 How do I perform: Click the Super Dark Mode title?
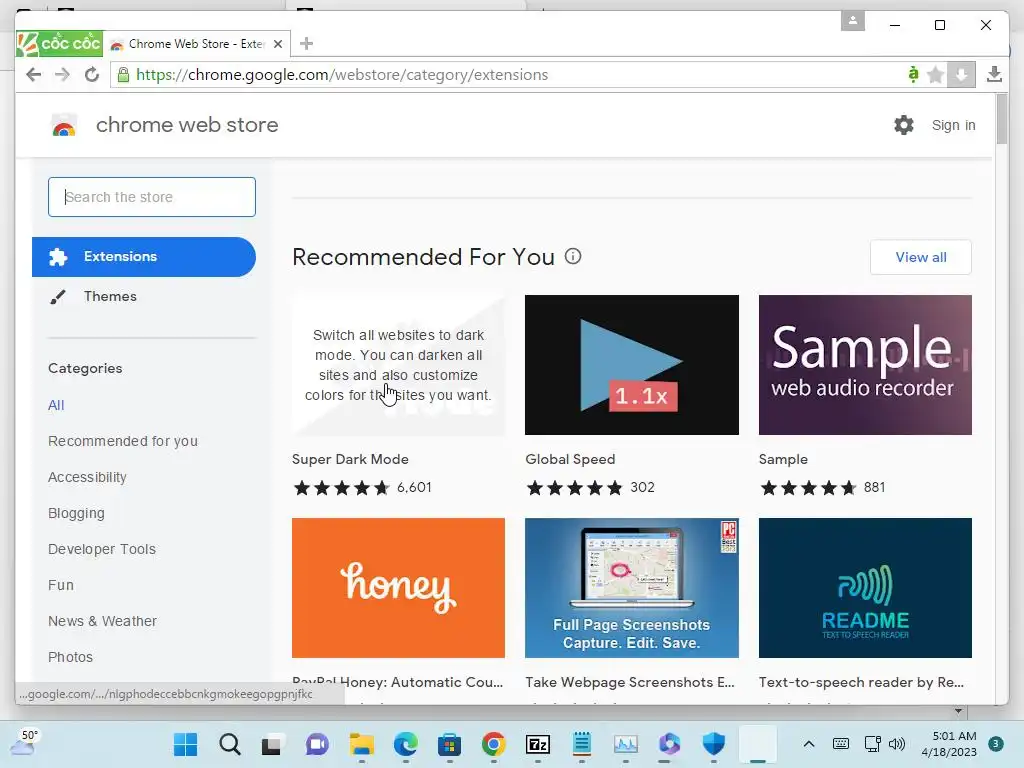[350, 459]
